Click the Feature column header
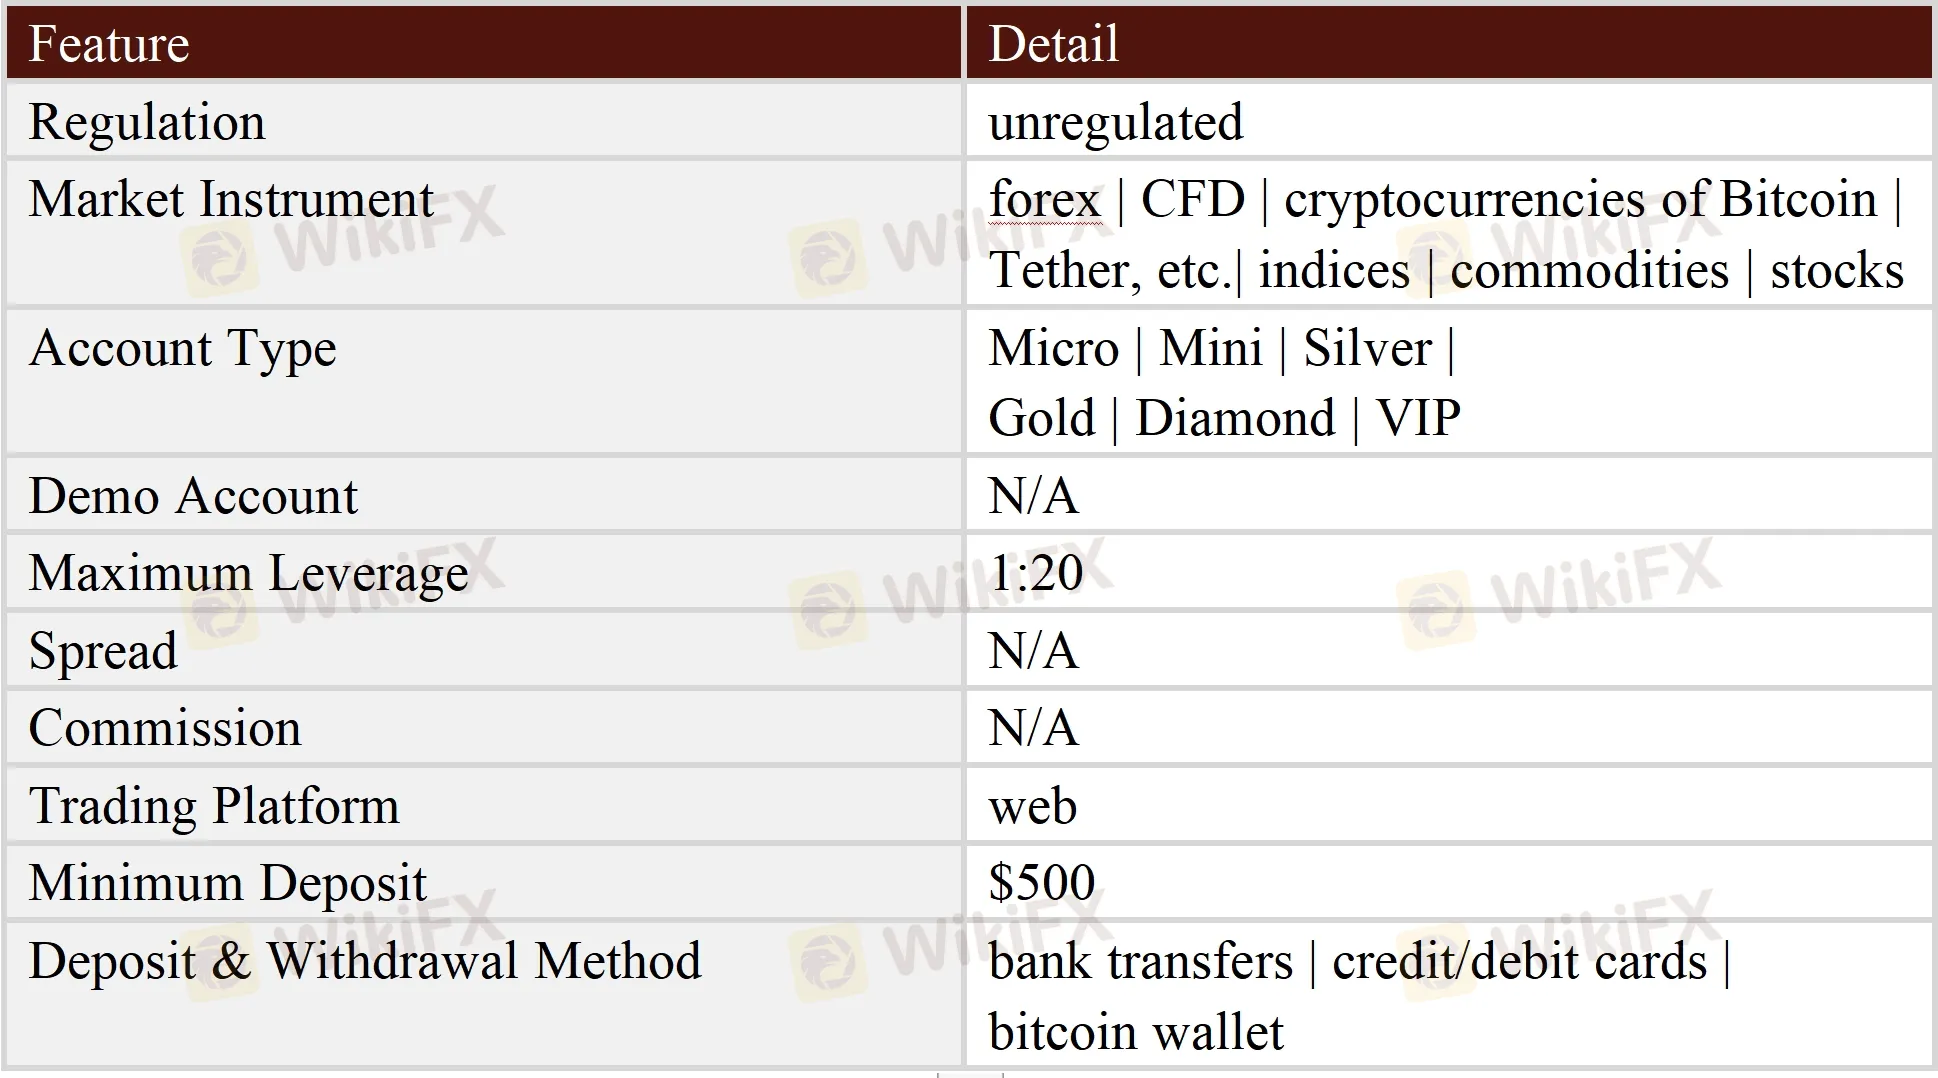Viewport: 1938px width, 1078px height. (109, 45)
